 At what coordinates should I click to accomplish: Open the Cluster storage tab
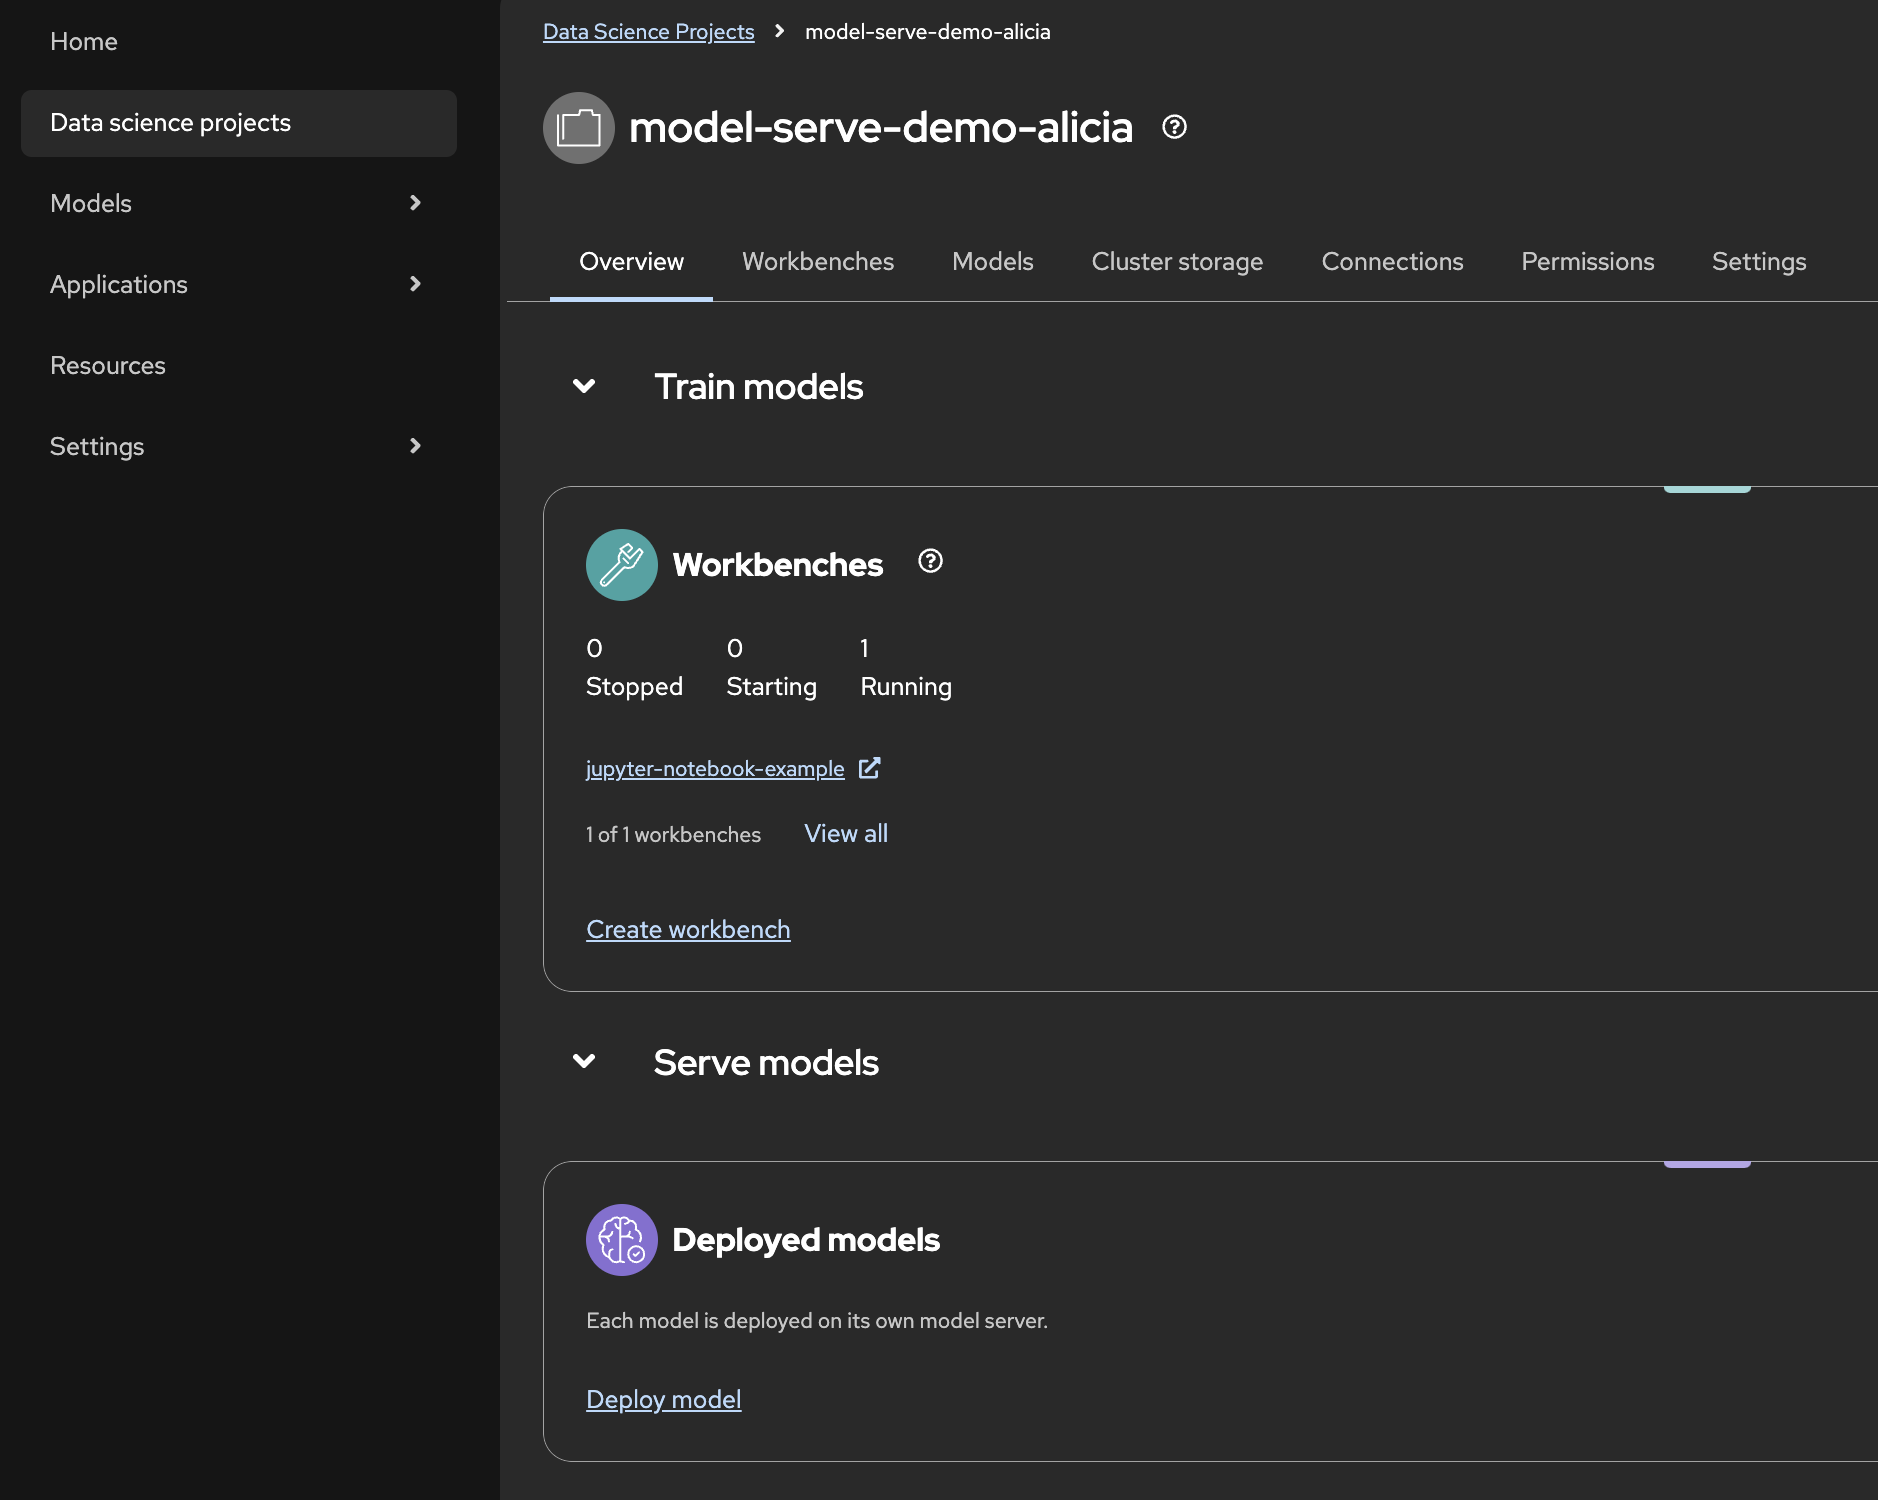click(x=1177, y=261)
